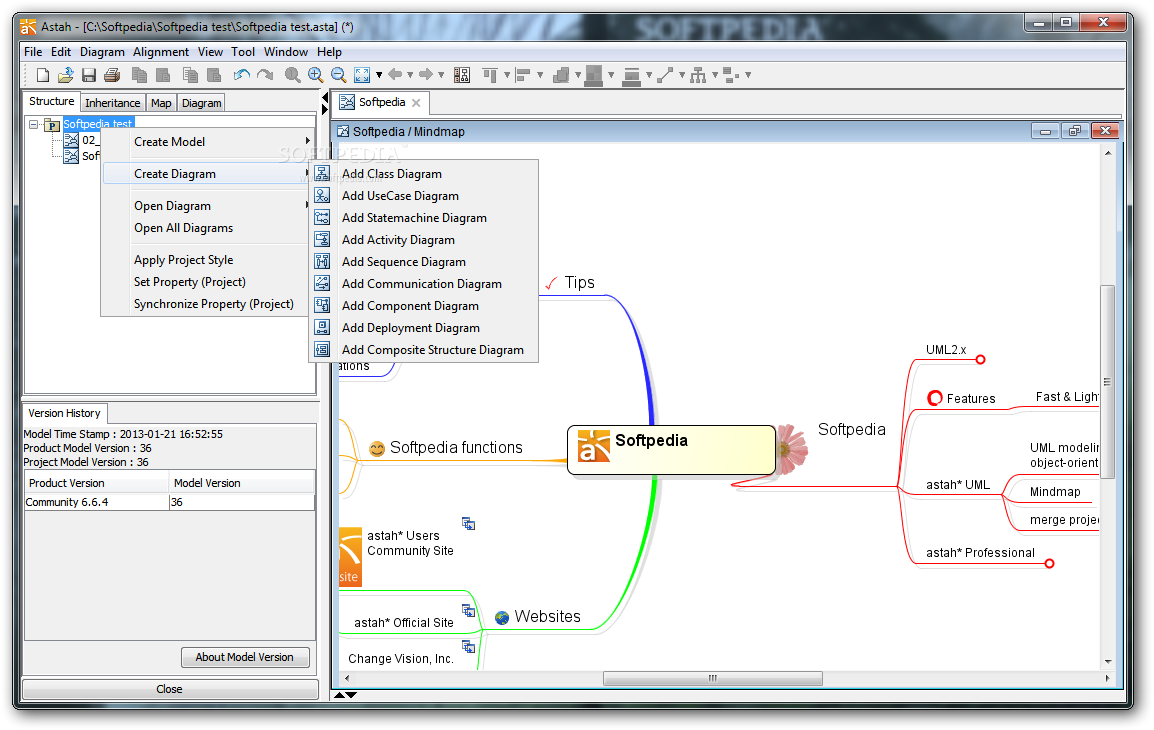The width and height of the screenshot is (1154, 730).
Task: Click the Forward navigation arrow icon
Action: coord(426,74)
